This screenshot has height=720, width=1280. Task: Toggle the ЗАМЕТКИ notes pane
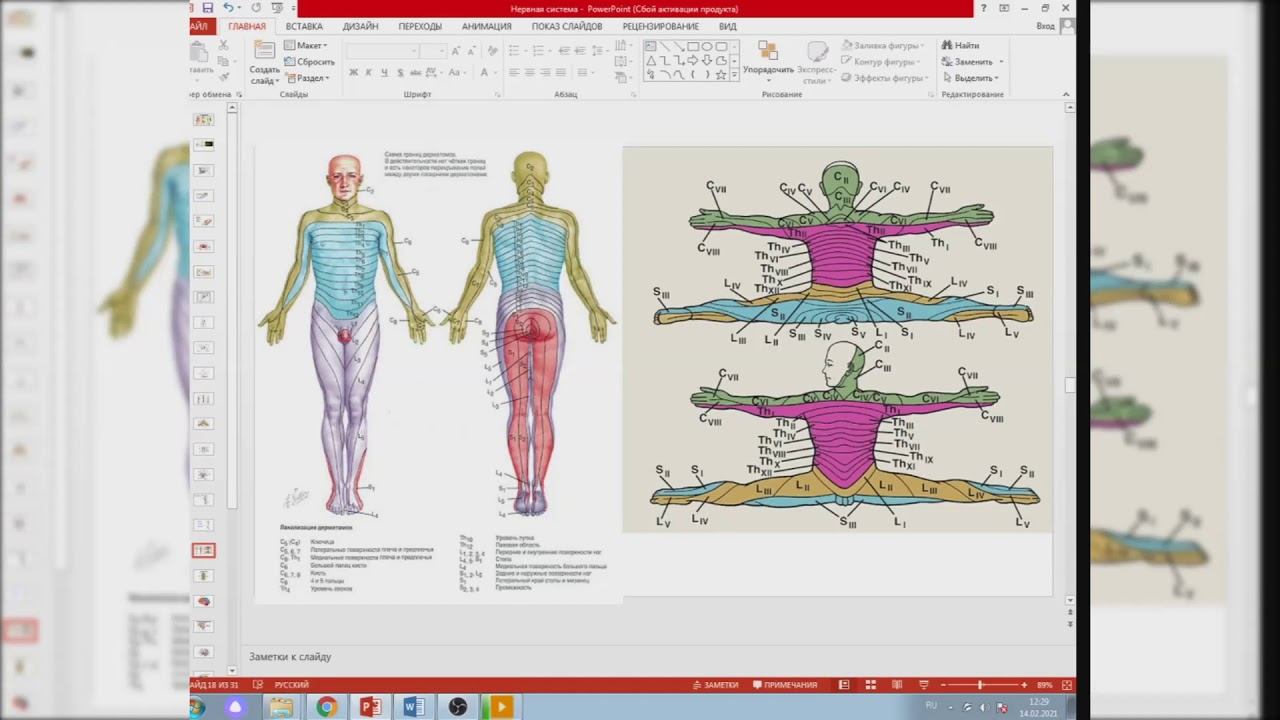[x=715, y=685]
